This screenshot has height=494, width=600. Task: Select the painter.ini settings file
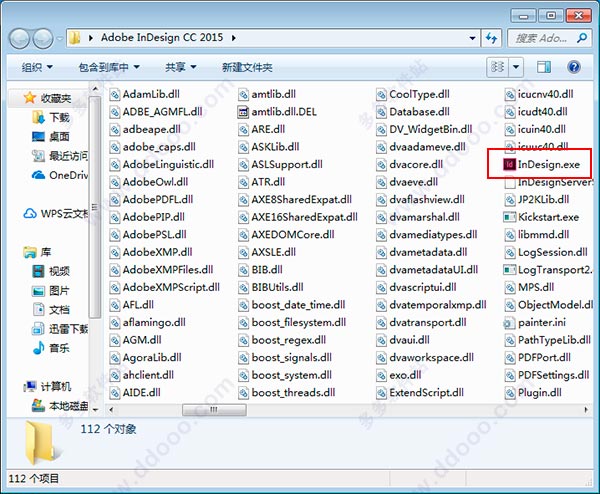pyautogui.click(x=535, y=323)
